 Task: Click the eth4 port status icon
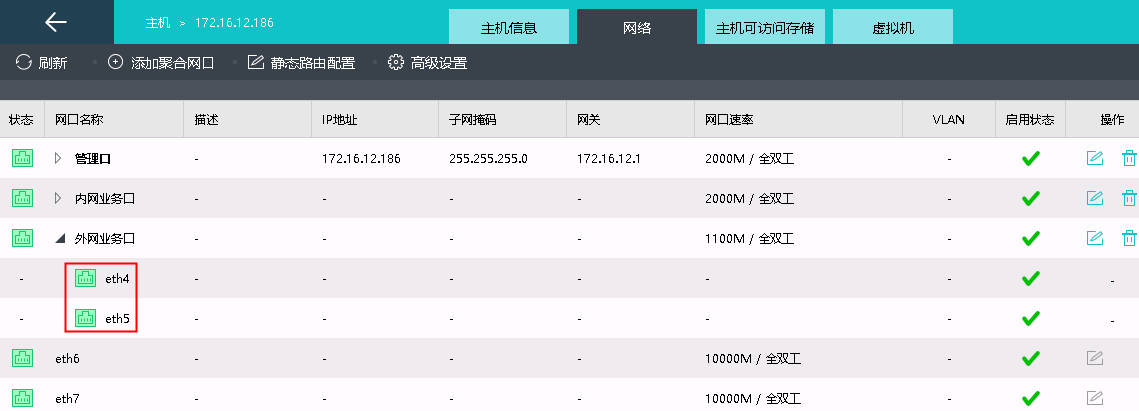[x=86, y=278]
